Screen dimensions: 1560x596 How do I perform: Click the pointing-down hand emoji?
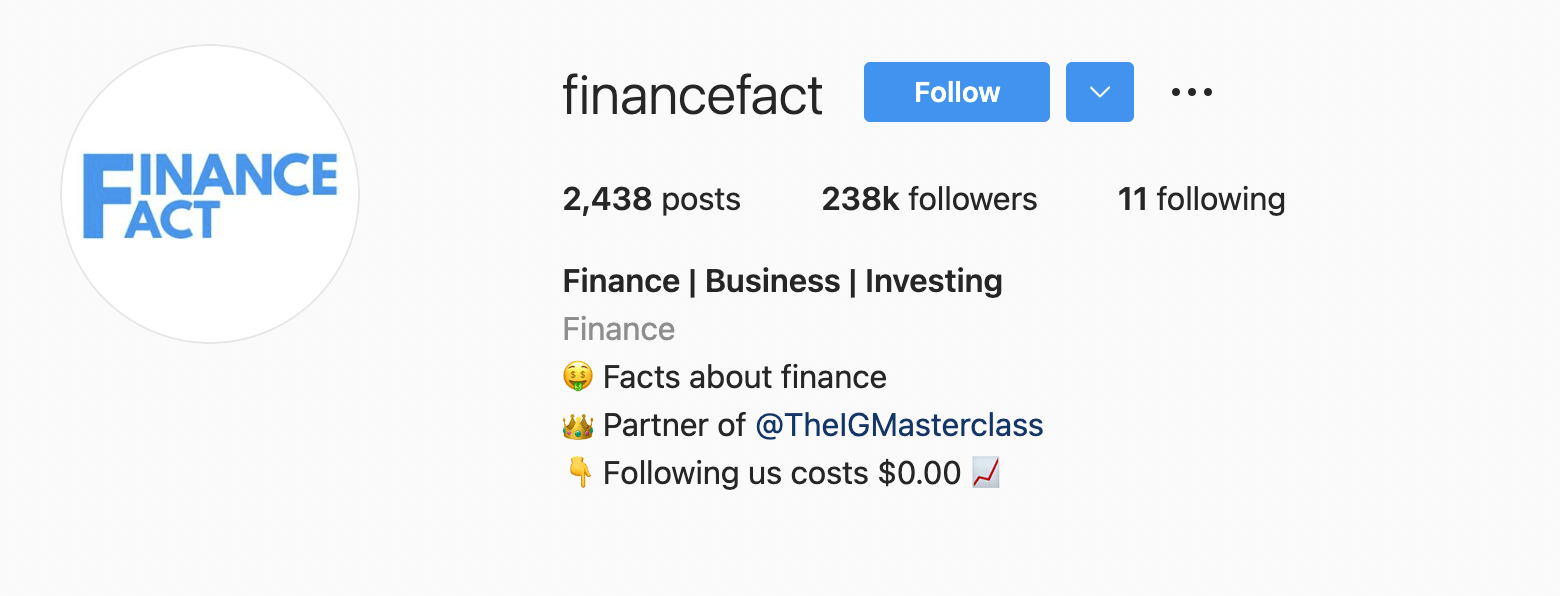[x=578, y=472]
